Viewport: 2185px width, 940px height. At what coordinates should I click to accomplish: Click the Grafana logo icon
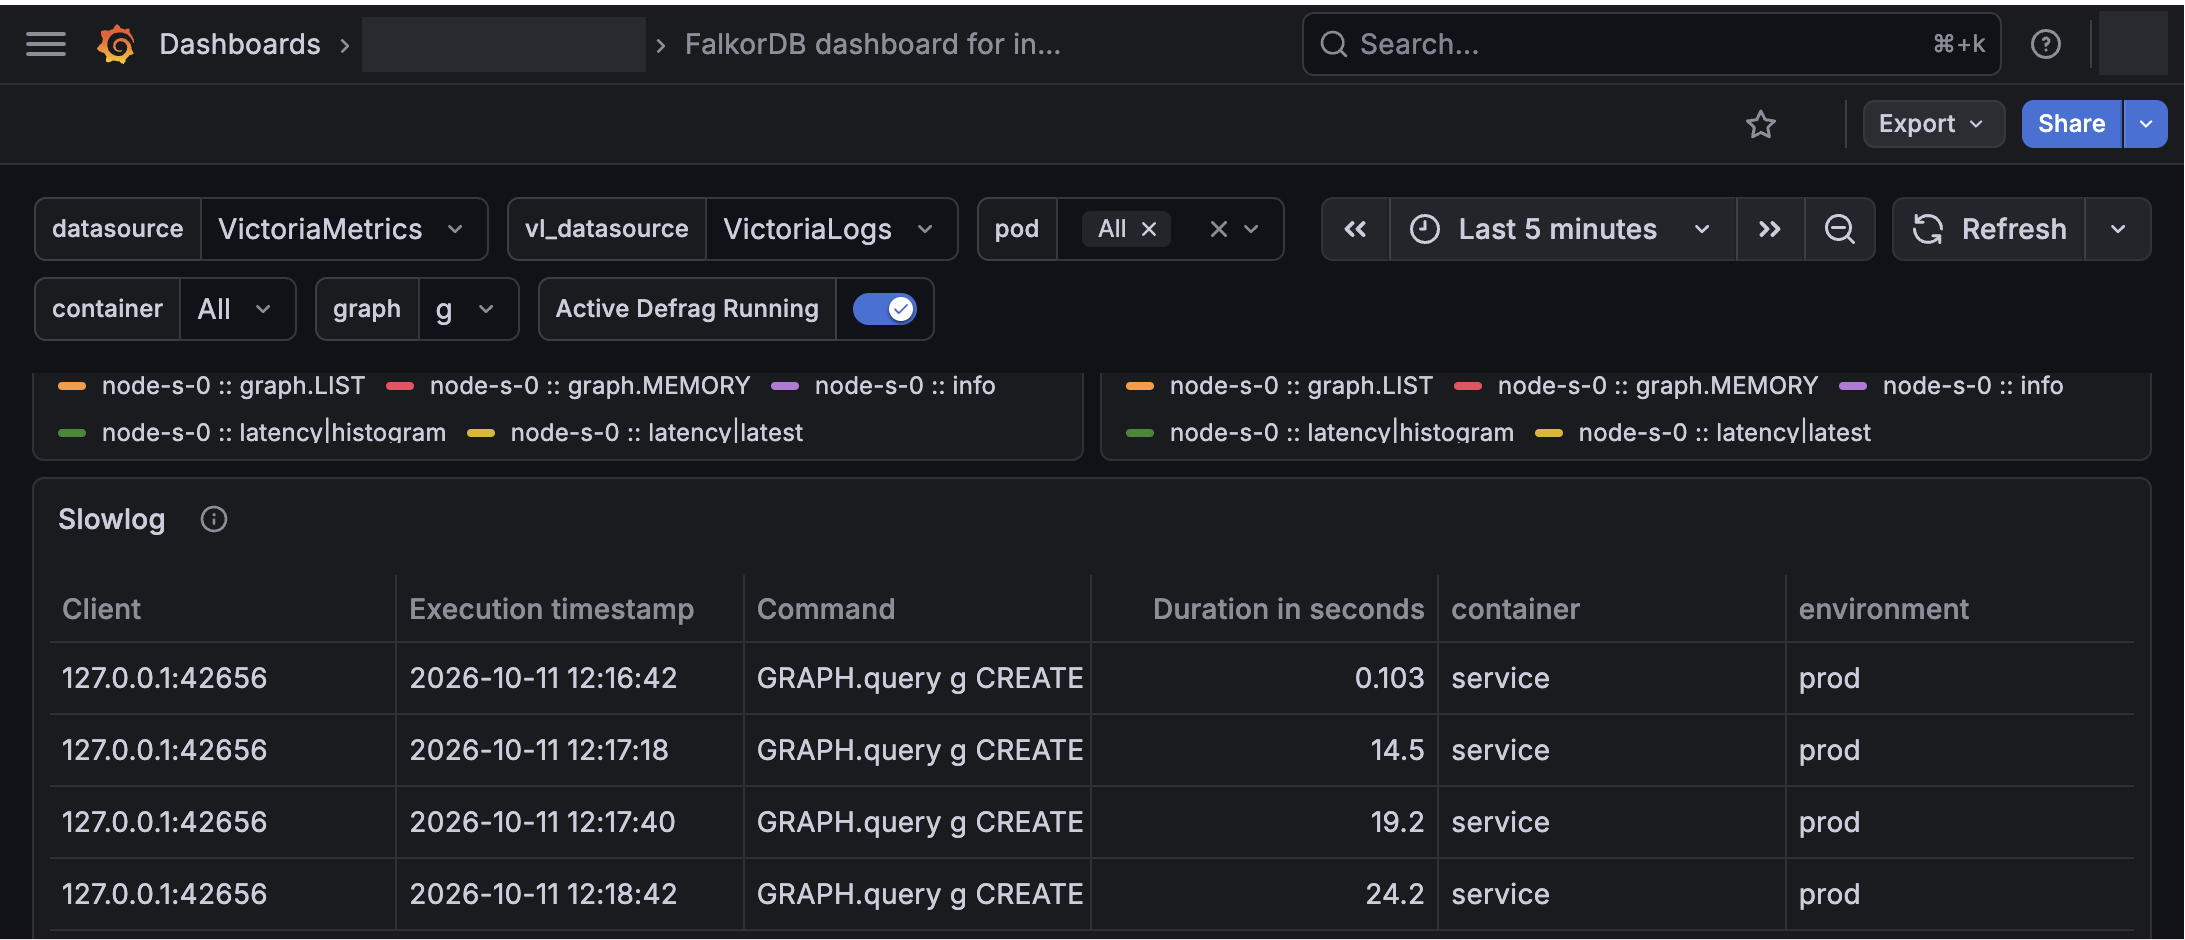point(116,44)
